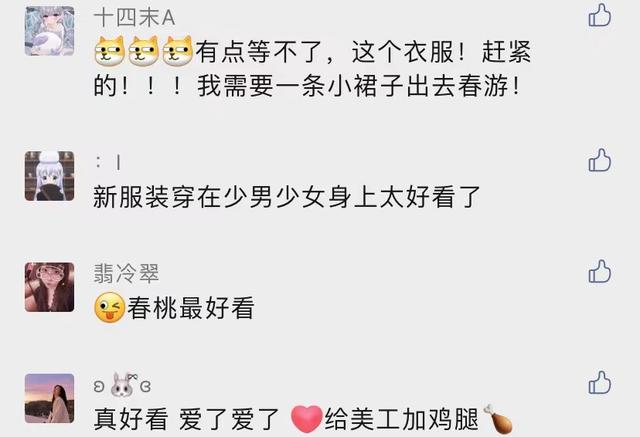The image size is (640, 437).
Task: Tap the username with the bunny emoji
Action: coord(122,385)
